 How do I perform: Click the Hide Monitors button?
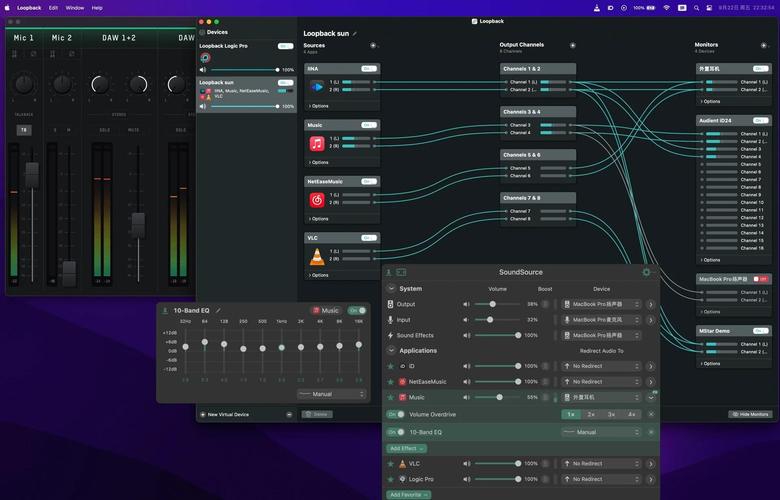click(x=750, y=414)
